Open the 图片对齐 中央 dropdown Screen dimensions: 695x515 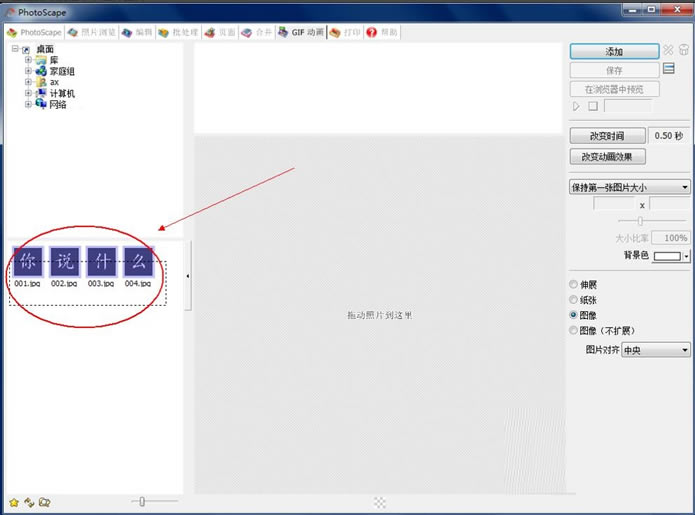click(x=656, y=350)
